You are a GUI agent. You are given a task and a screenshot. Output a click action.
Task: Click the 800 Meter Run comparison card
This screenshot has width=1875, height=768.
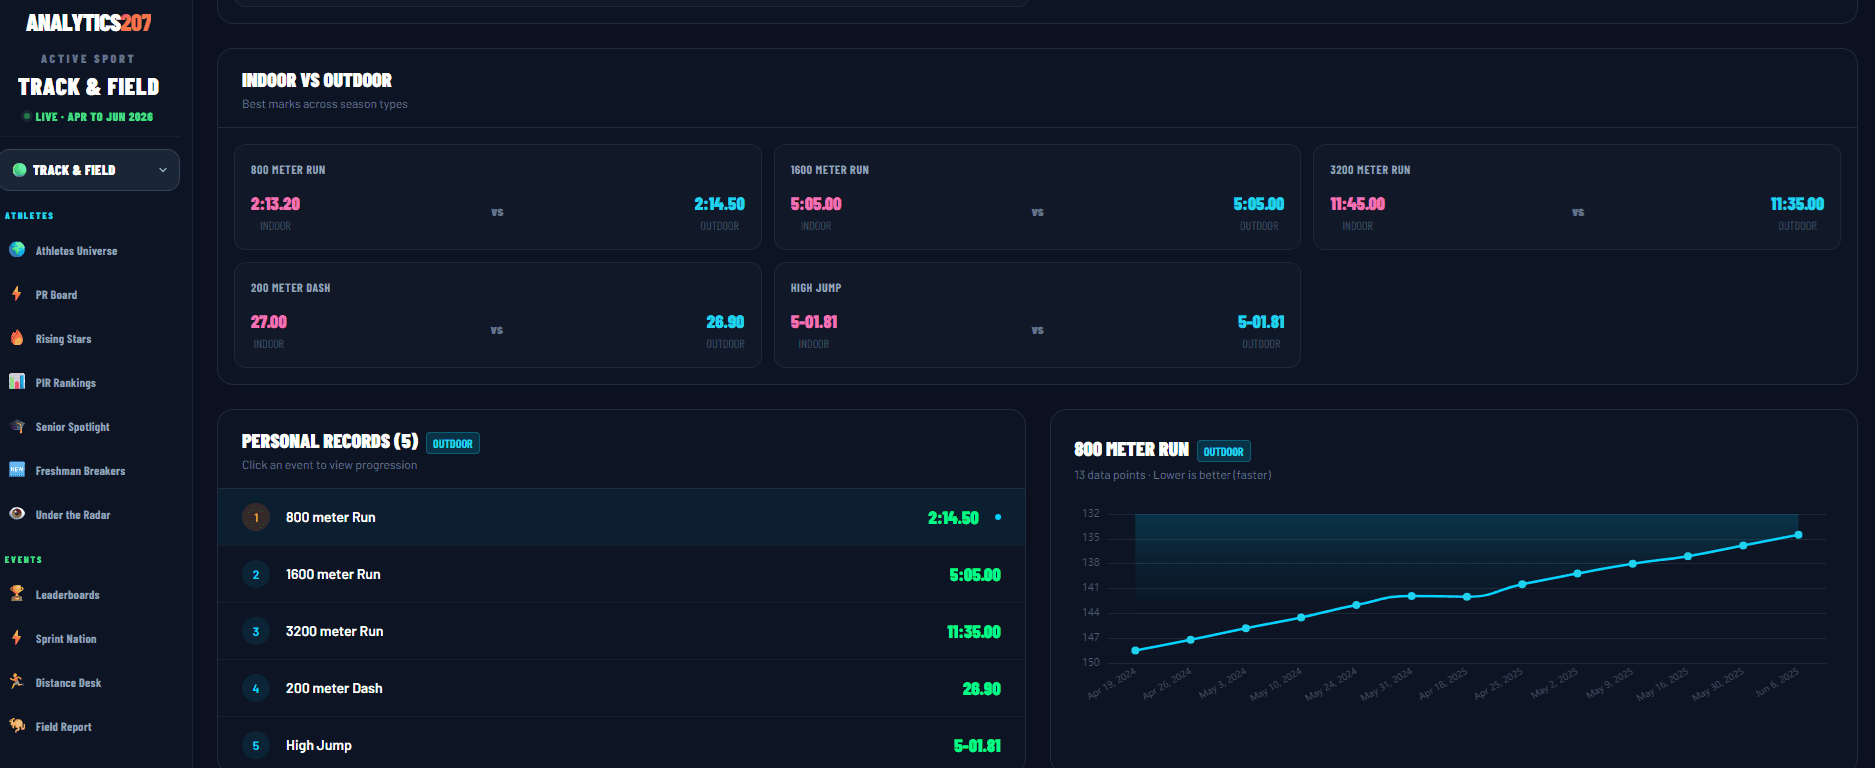pyautogui.click(x=497, y=197)
